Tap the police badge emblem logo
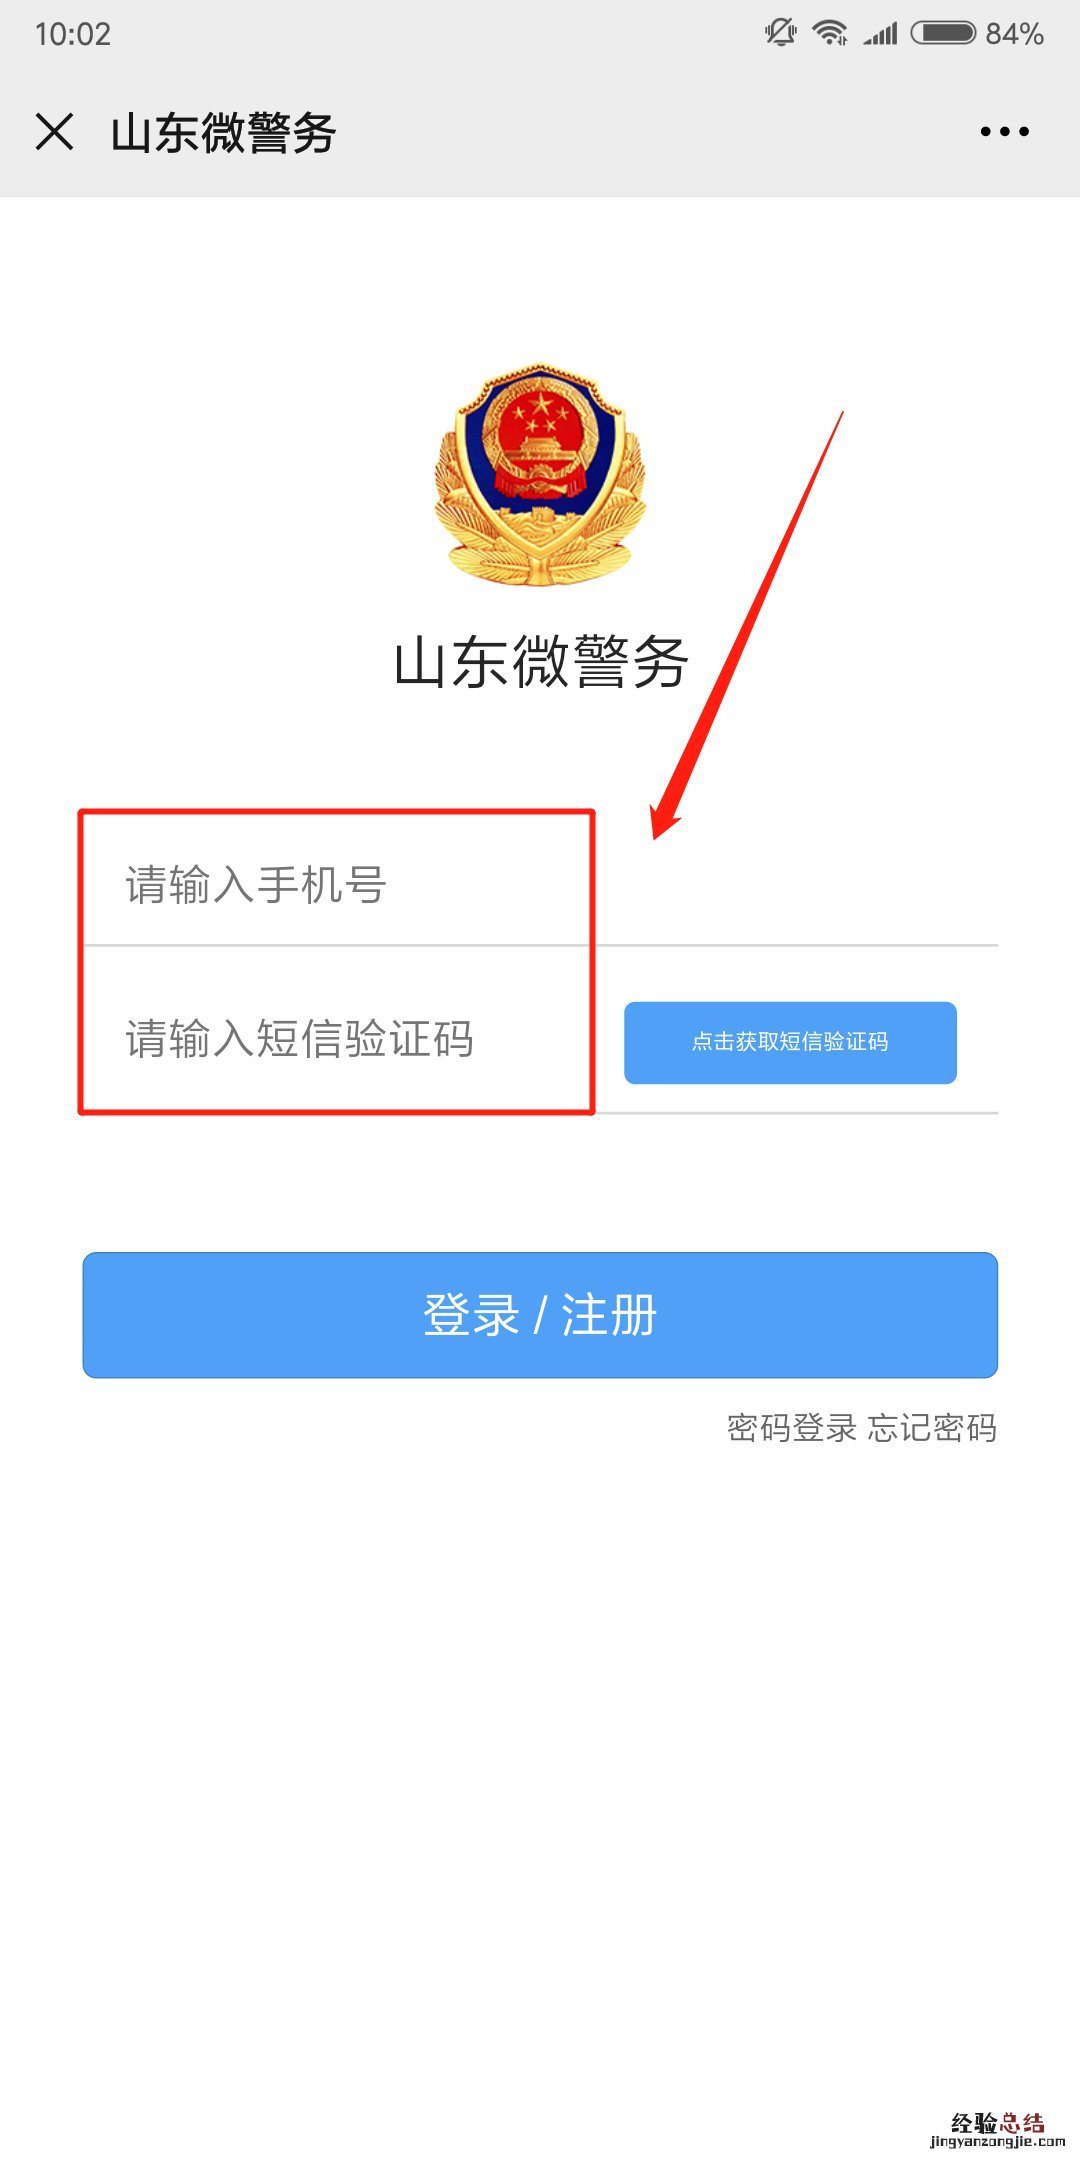Viewport: 1080px width, 2160px height. [540, 473]
